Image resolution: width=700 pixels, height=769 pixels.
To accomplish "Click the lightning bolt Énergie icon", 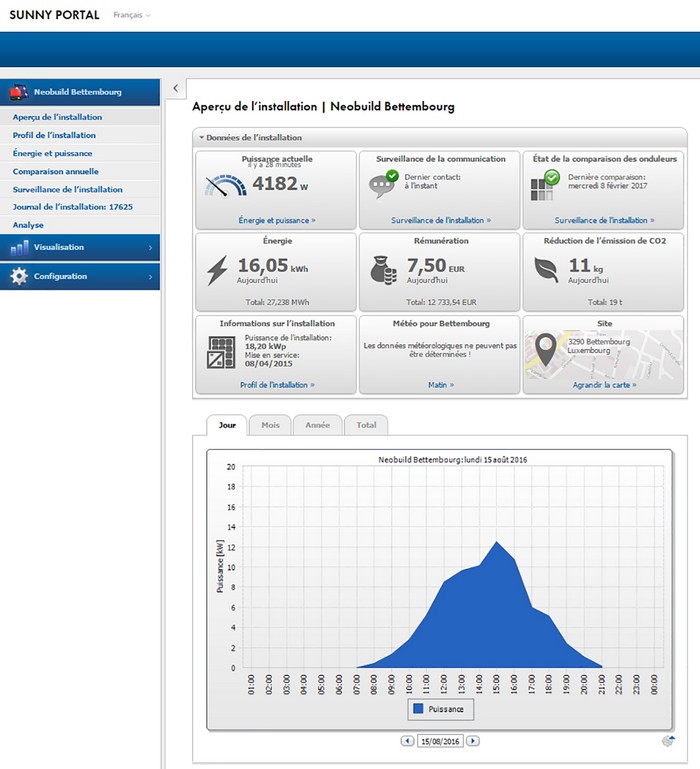I will [217, 270].
